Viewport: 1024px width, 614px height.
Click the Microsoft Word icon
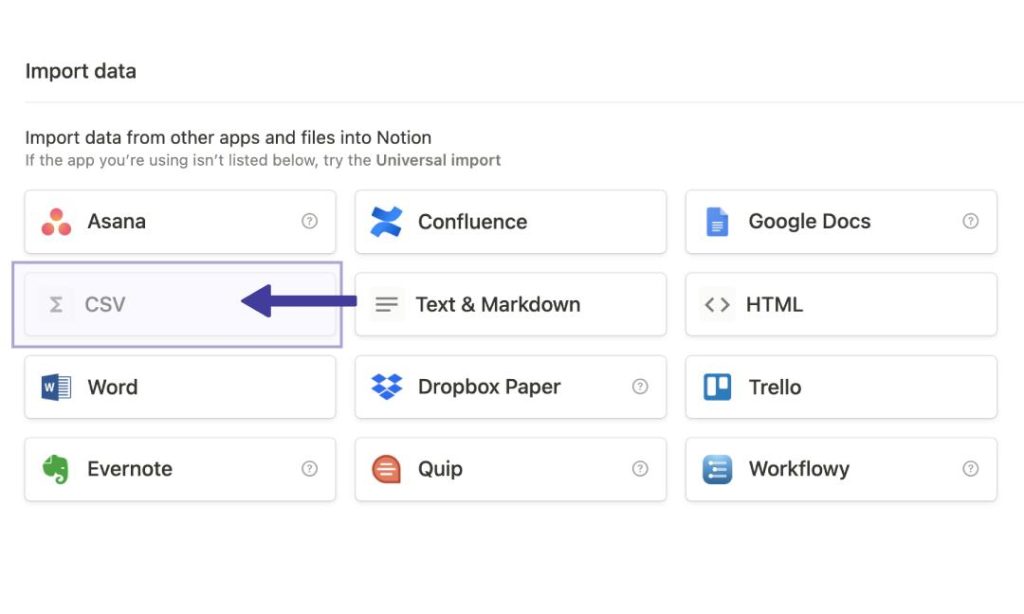point(58,387)
